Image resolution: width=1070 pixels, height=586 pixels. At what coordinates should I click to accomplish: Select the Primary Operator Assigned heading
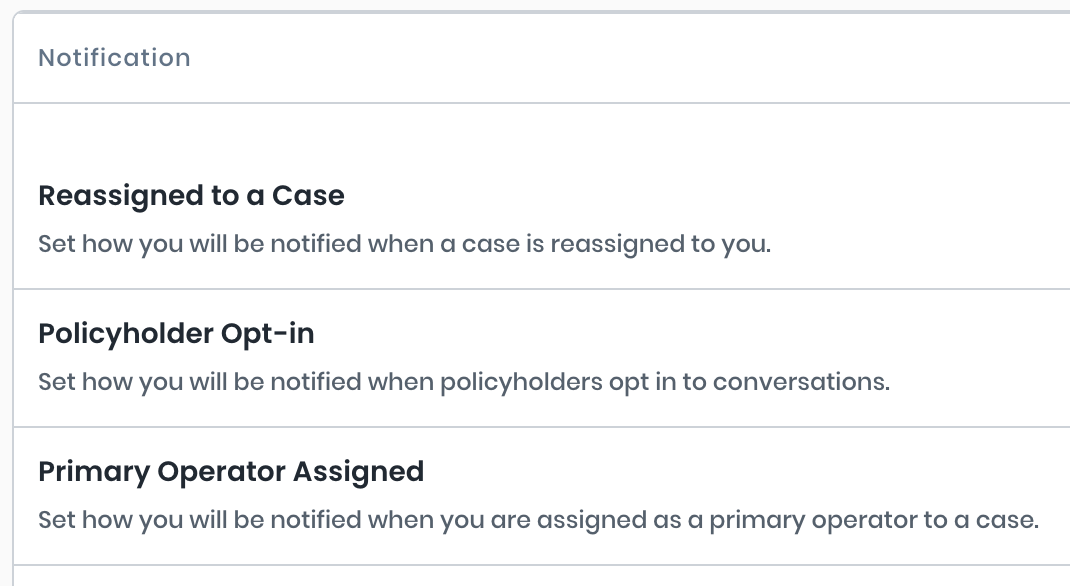coord(231,471)
